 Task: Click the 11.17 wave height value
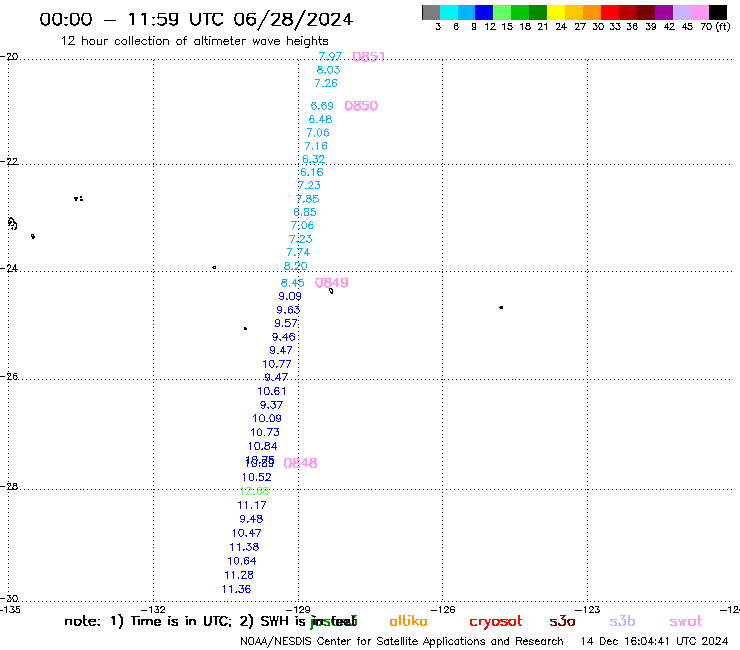coord(252,505)
